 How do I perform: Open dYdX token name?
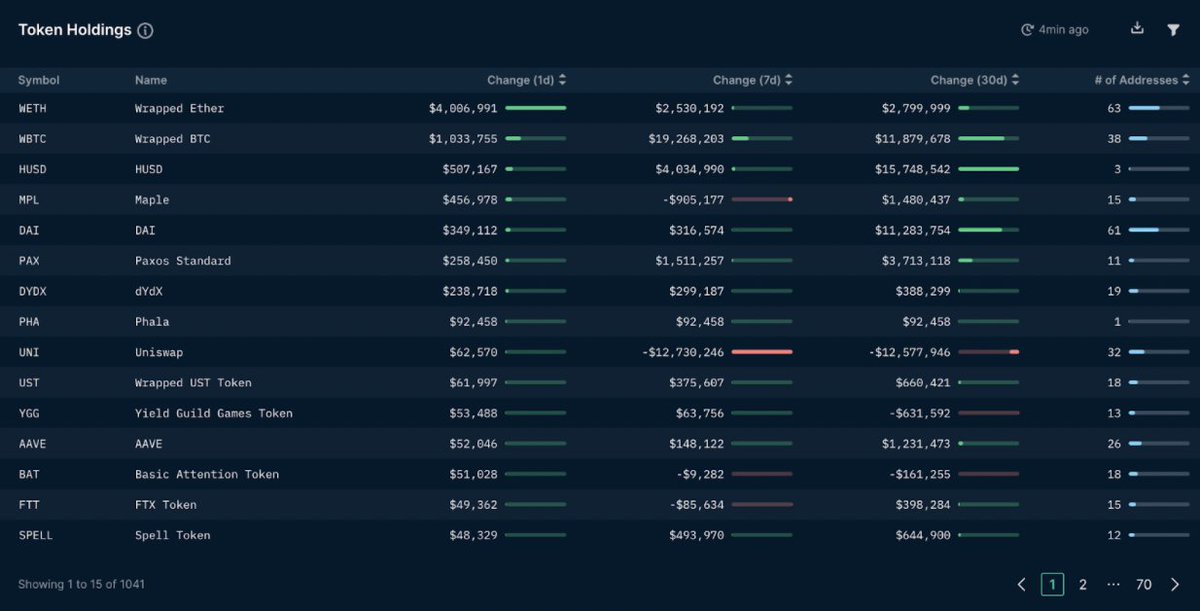(x=149, y=291)
